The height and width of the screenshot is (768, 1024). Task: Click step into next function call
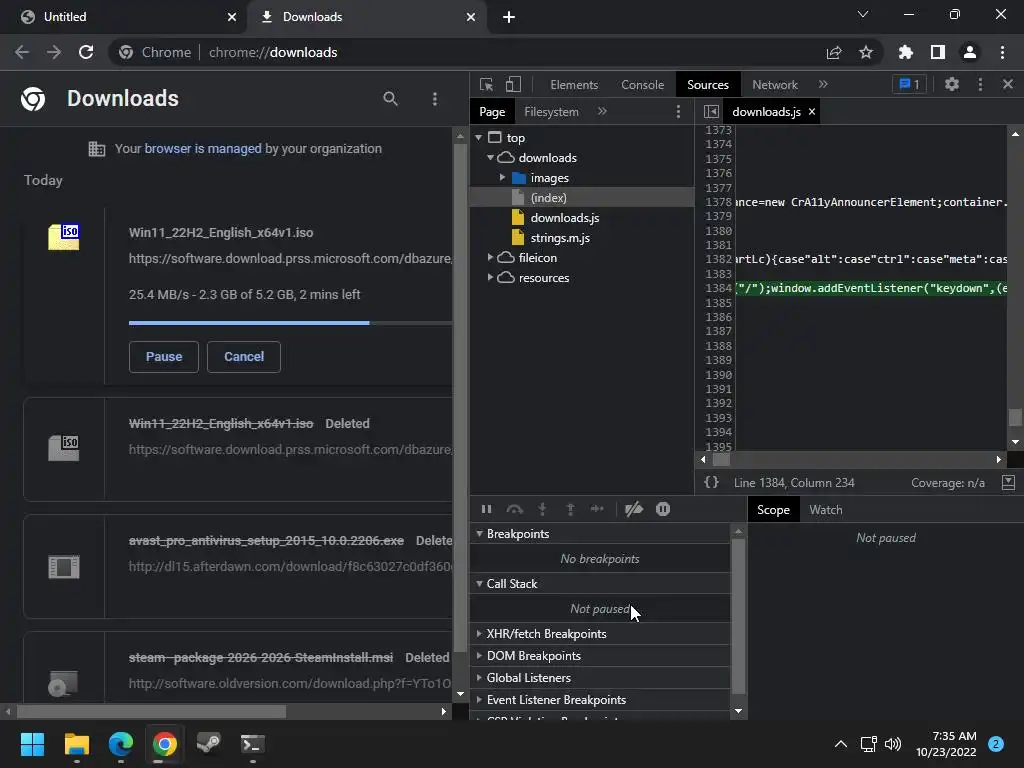(542, 509)
